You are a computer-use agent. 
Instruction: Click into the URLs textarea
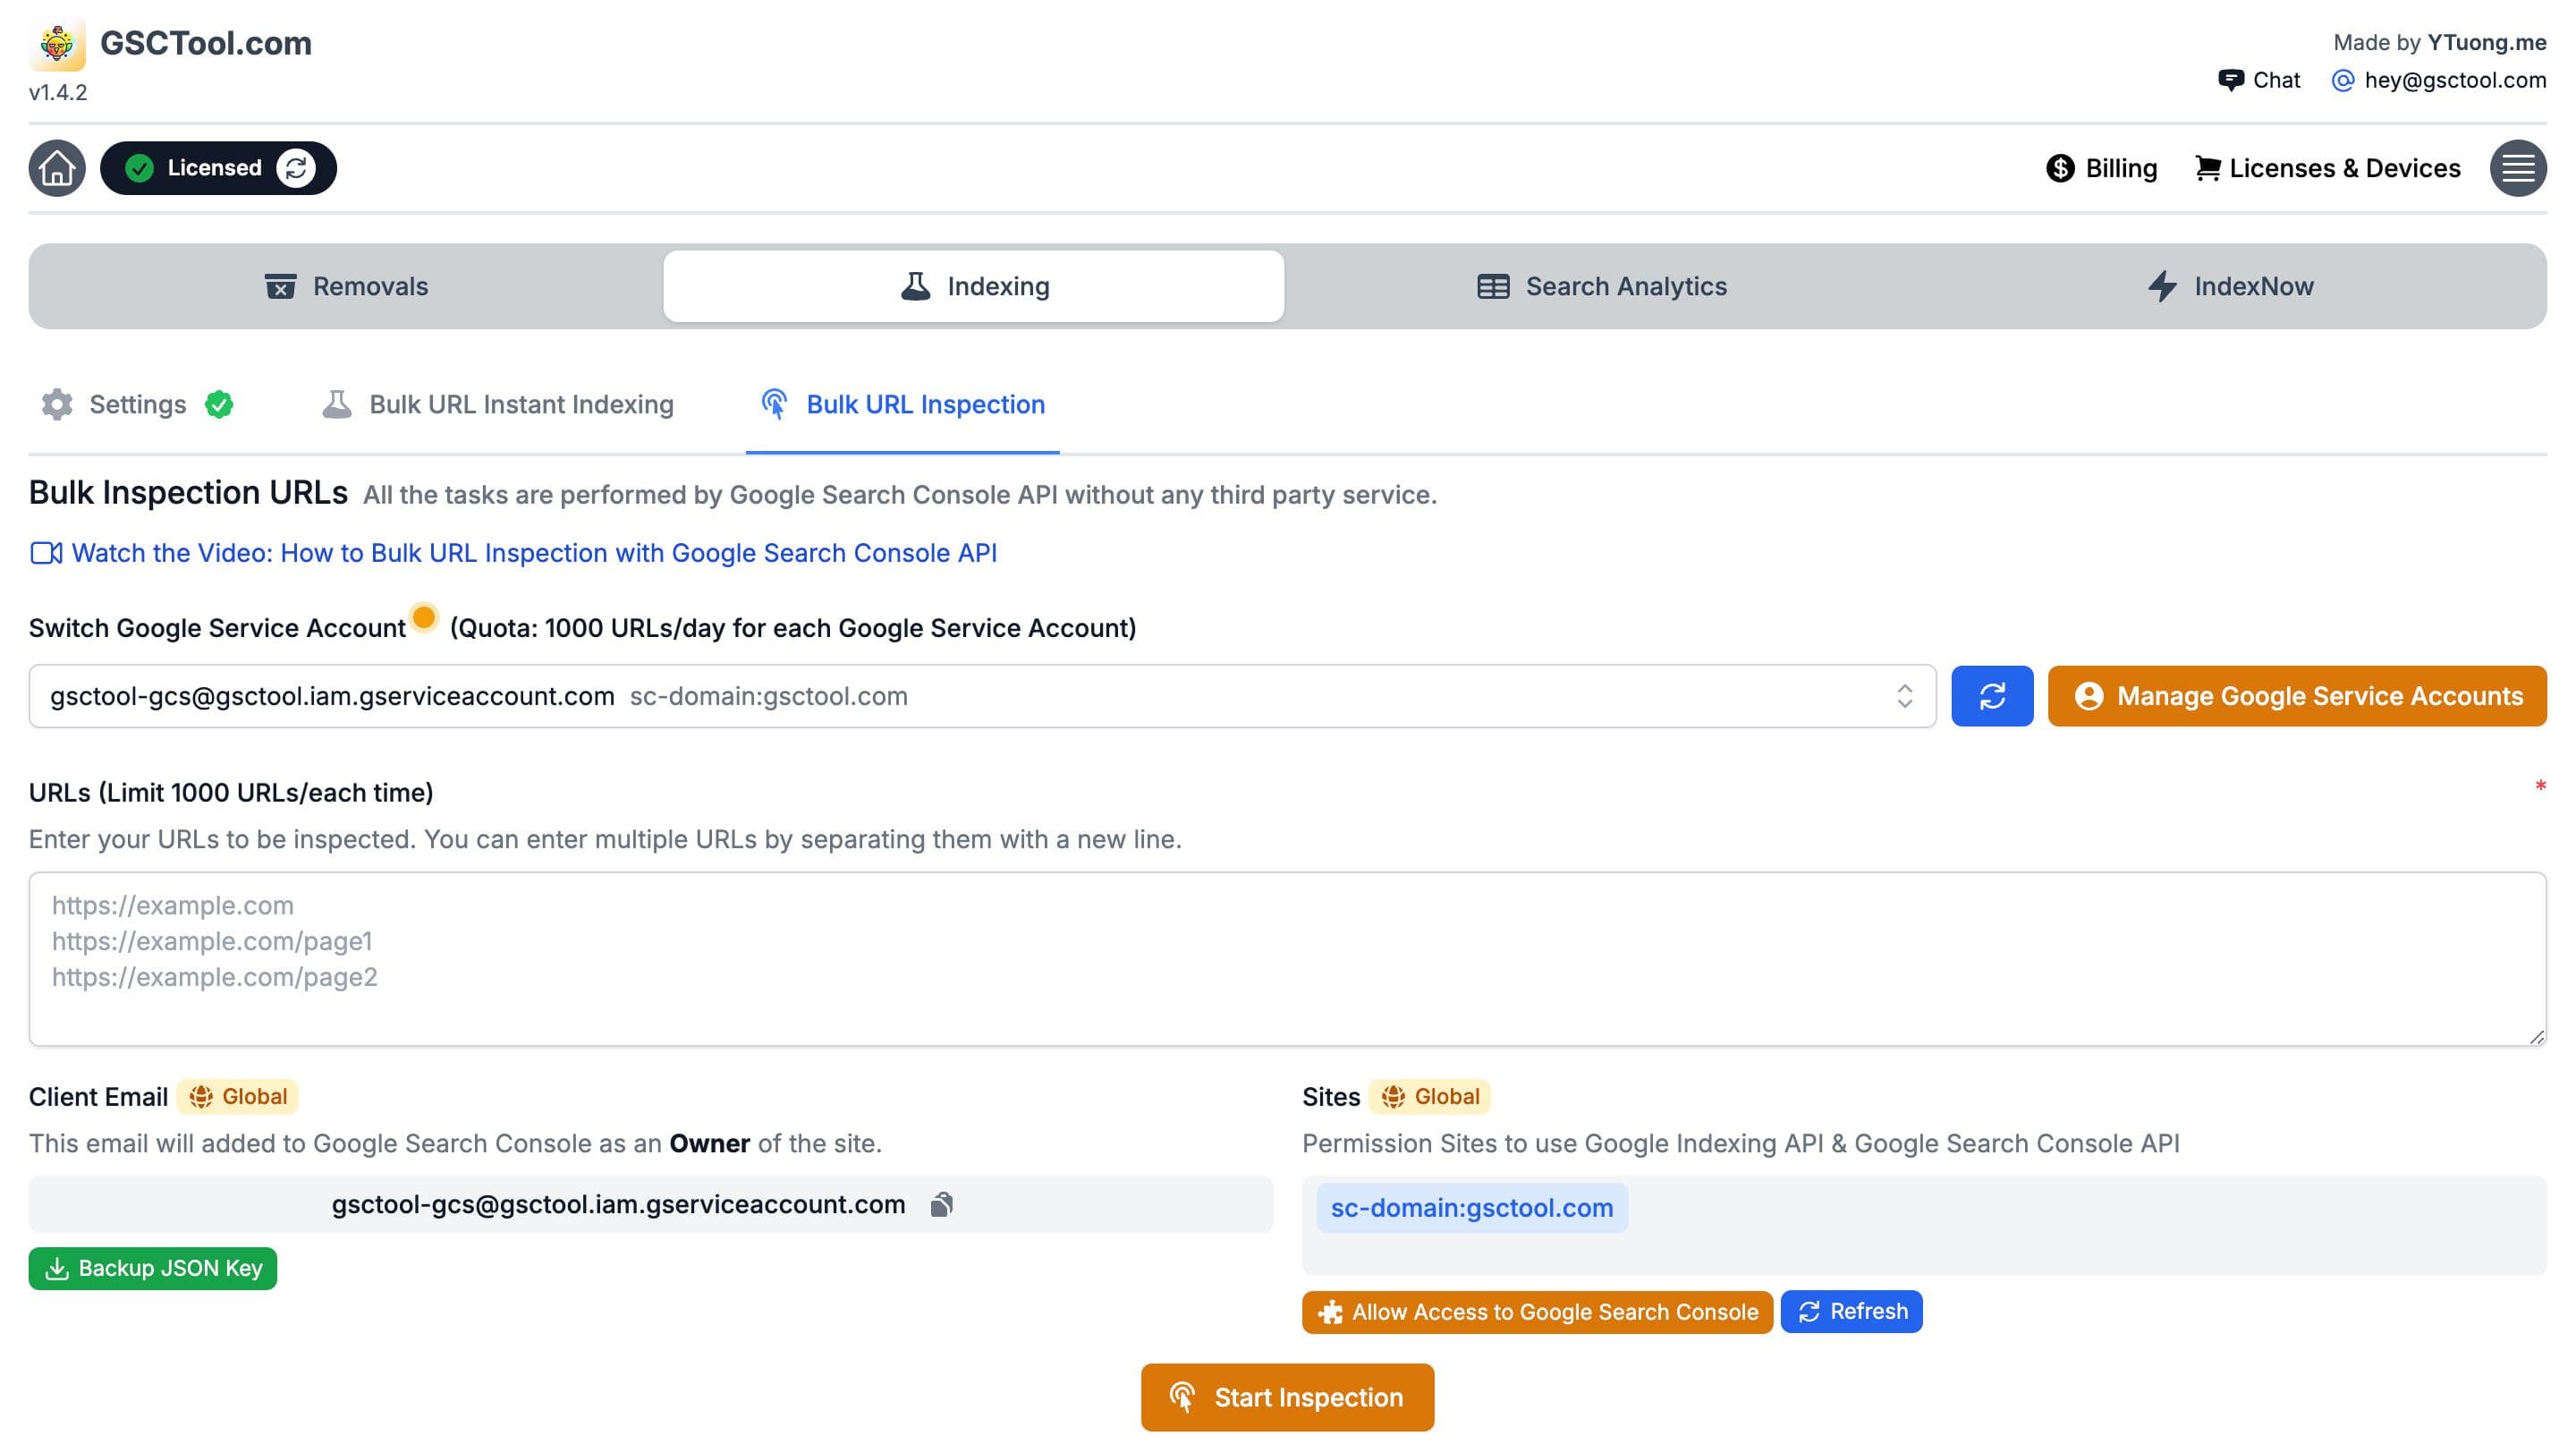pyautogui.click(x=1287, y=959)
